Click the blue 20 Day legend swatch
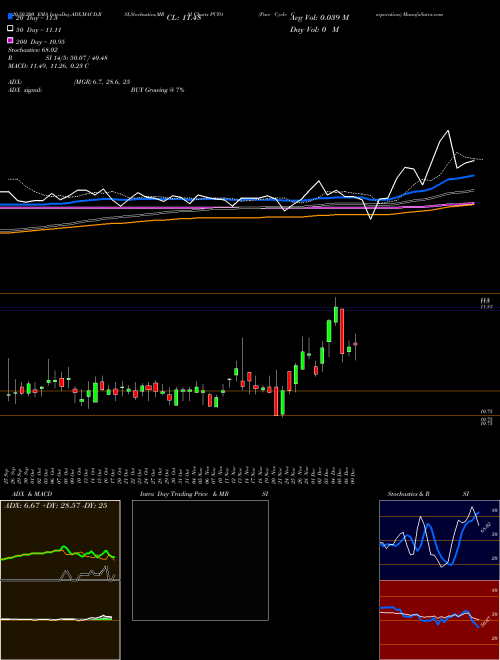 (x=10, y=17)
